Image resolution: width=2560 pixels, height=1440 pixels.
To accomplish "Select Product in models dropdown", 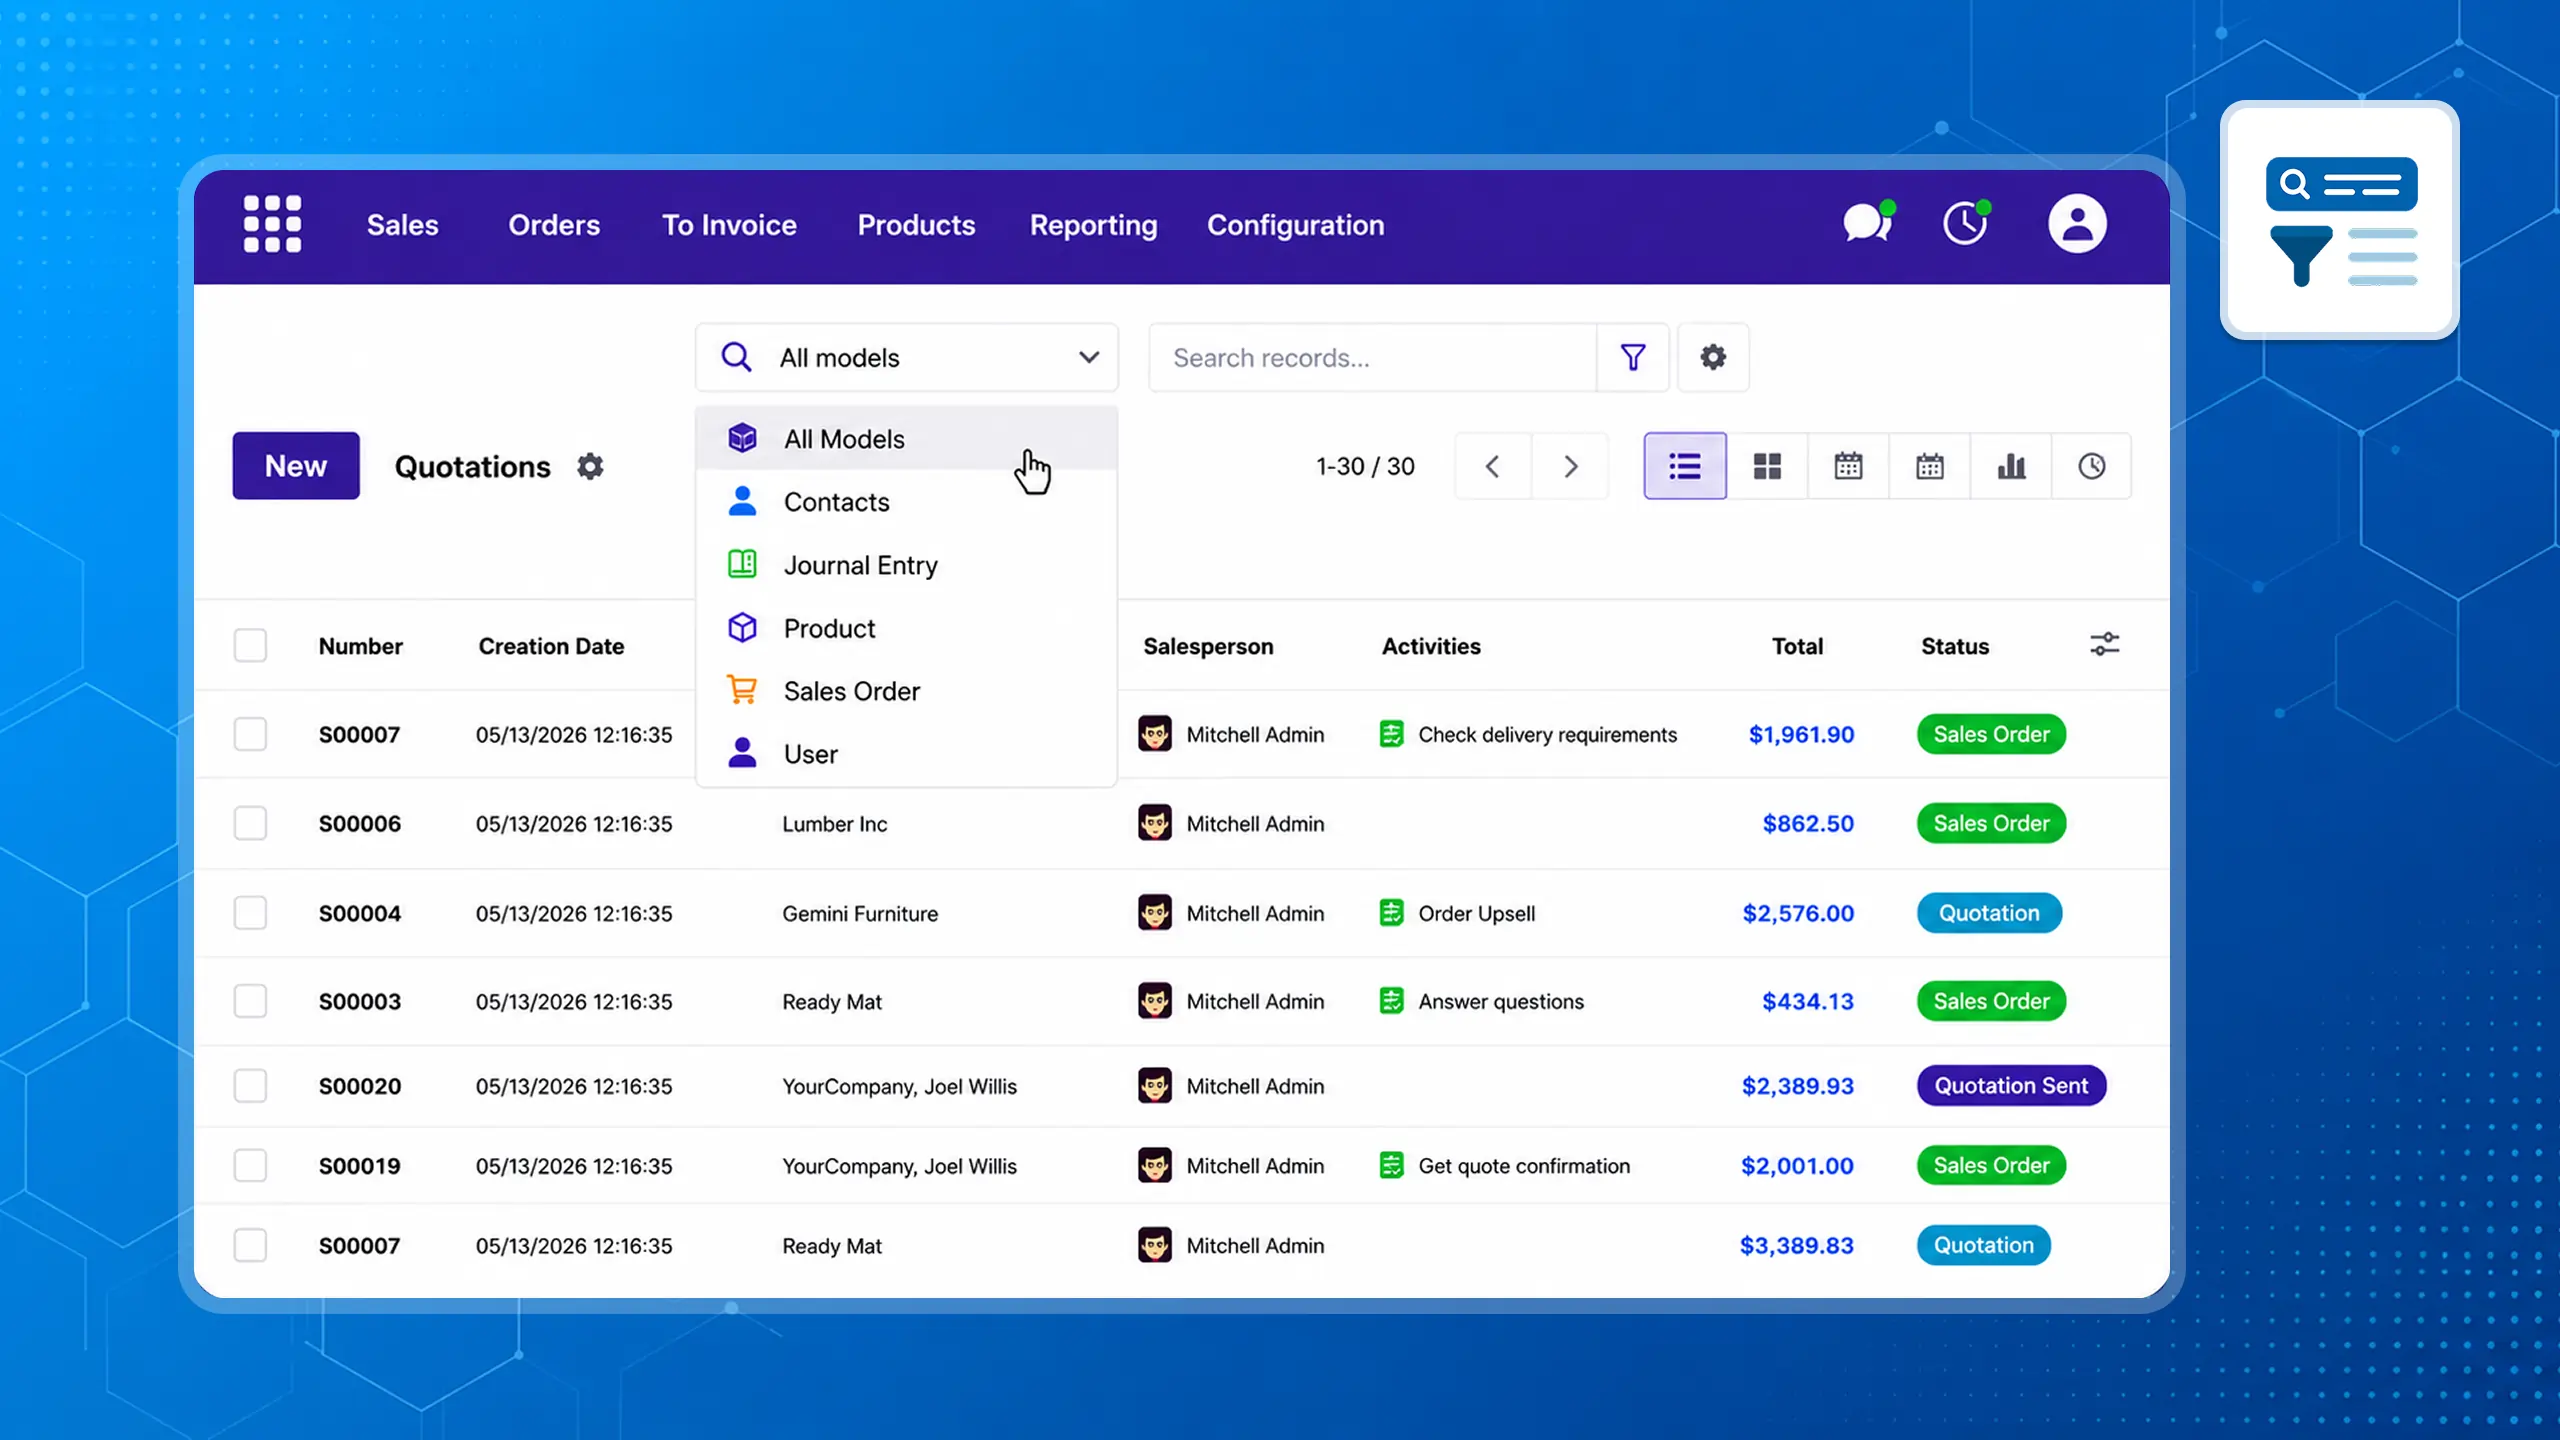I will click(906, 627).
